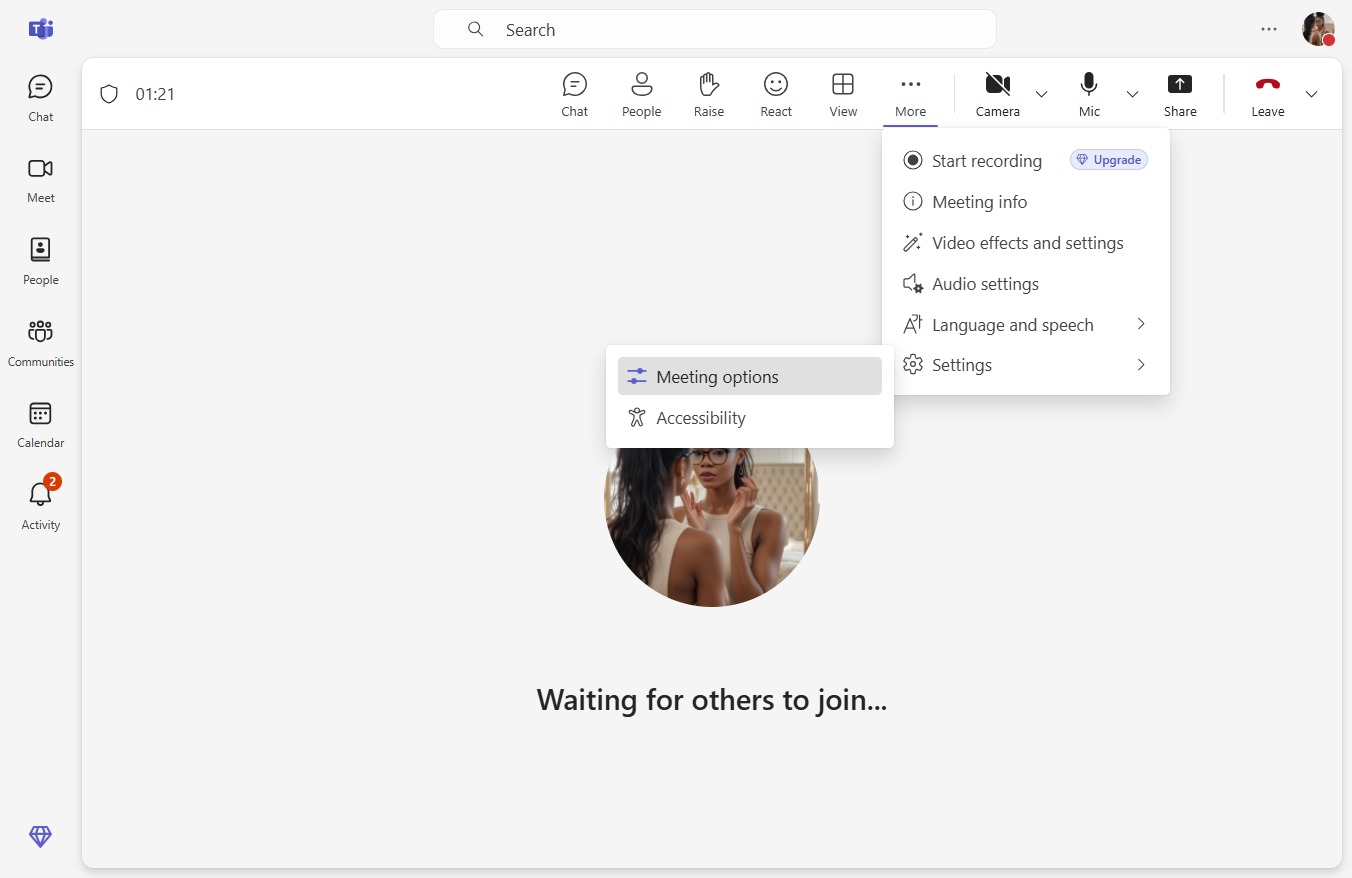Click the meeting timer 01:21
The image size is (1352, 878).
[155, 94]
